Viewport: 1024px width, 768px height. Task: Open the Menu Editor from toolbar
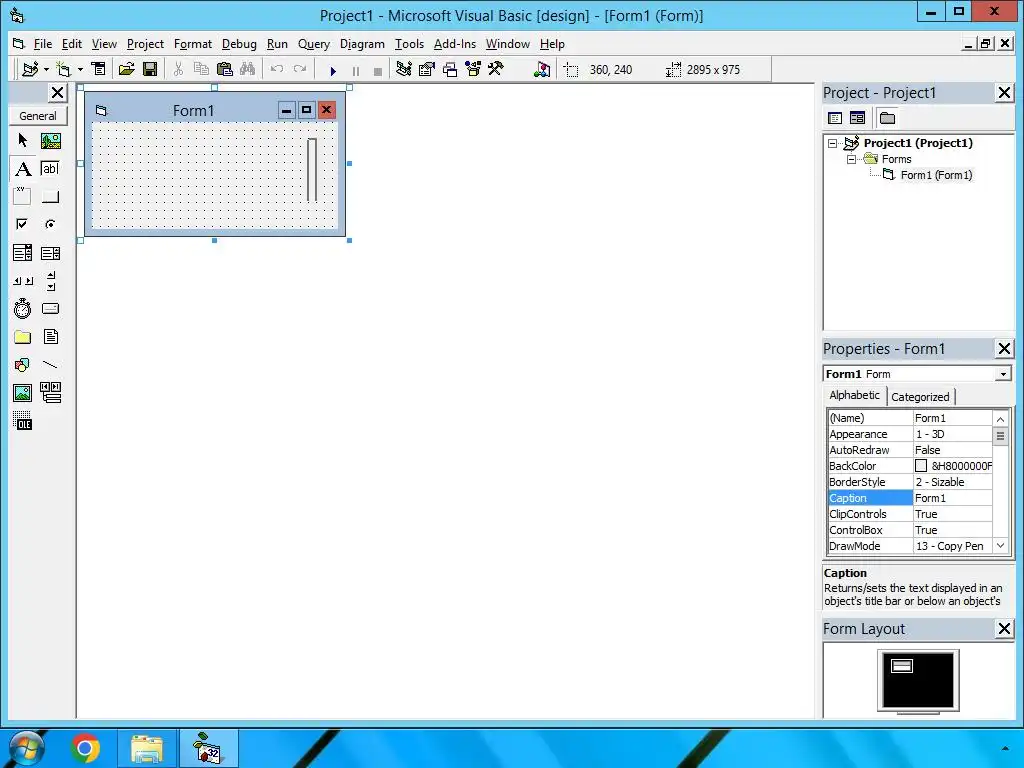(98, 69)
